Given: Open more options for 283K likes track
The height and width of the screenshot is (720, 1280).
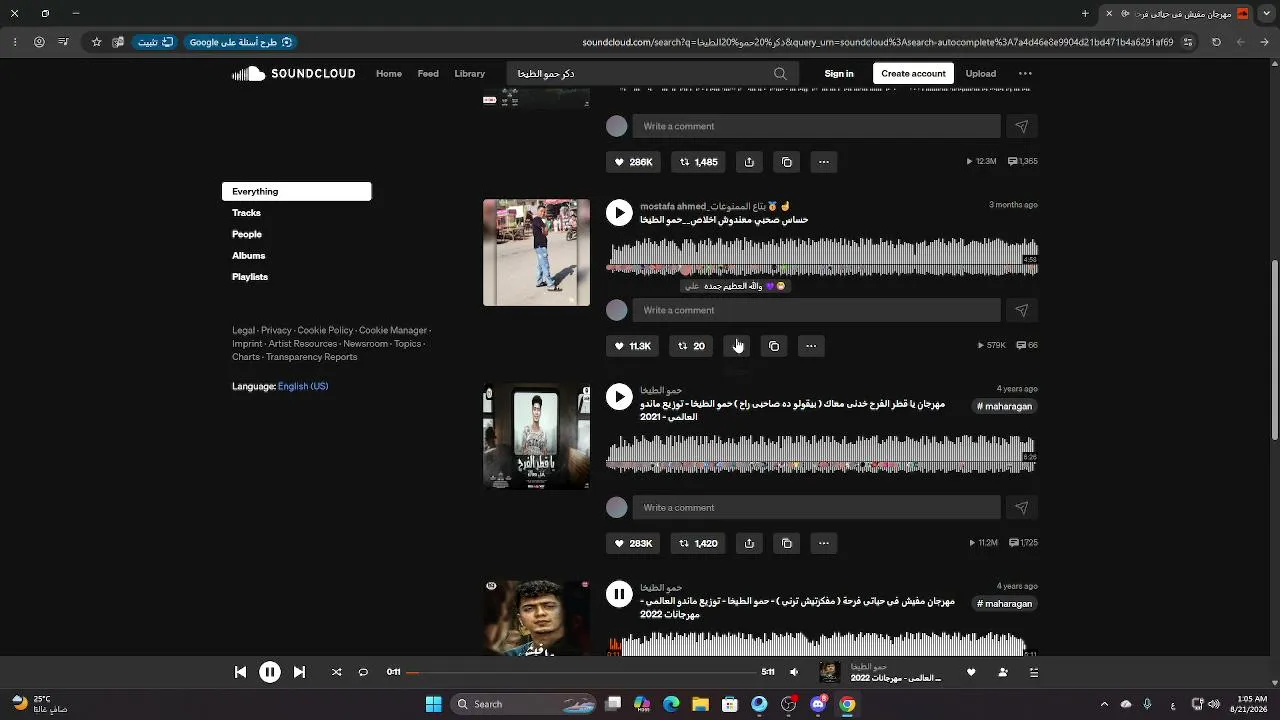Looking at the screenshot, I should 824,543.
